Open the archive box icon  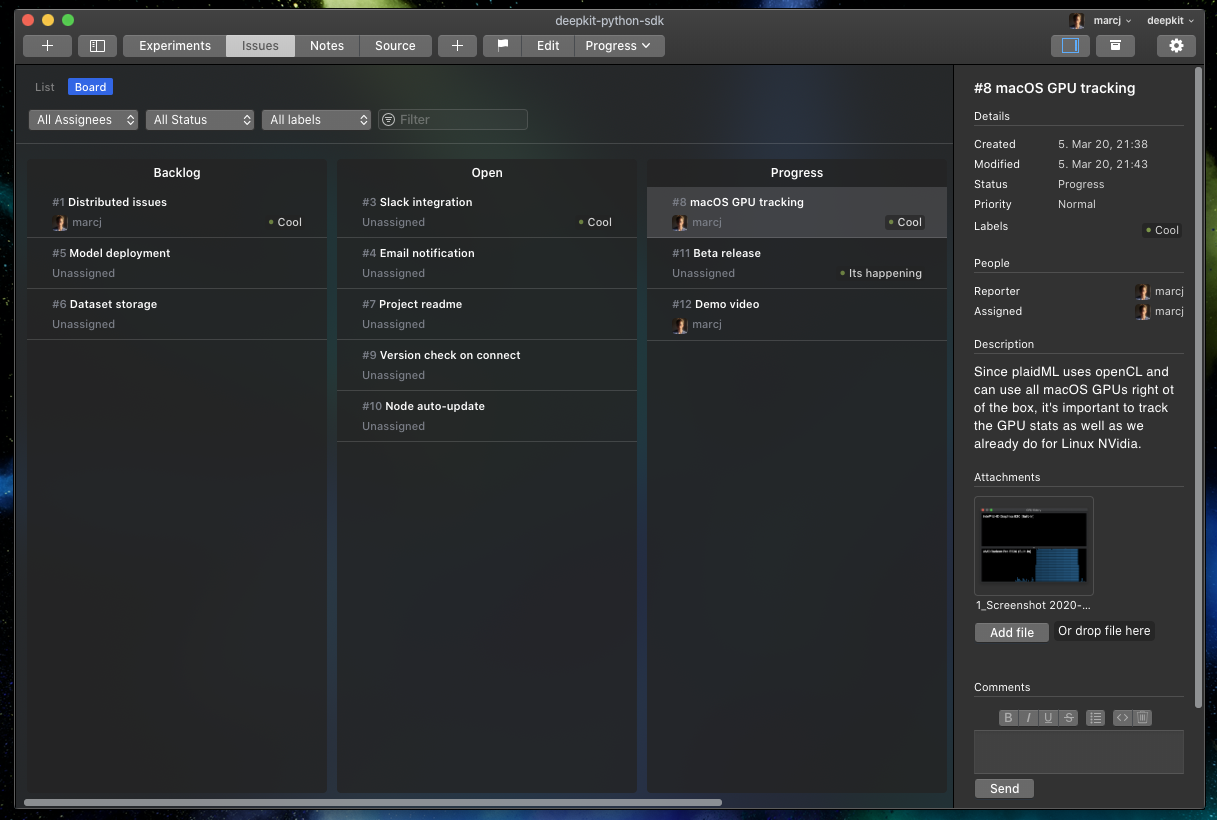click(1115, 46)
